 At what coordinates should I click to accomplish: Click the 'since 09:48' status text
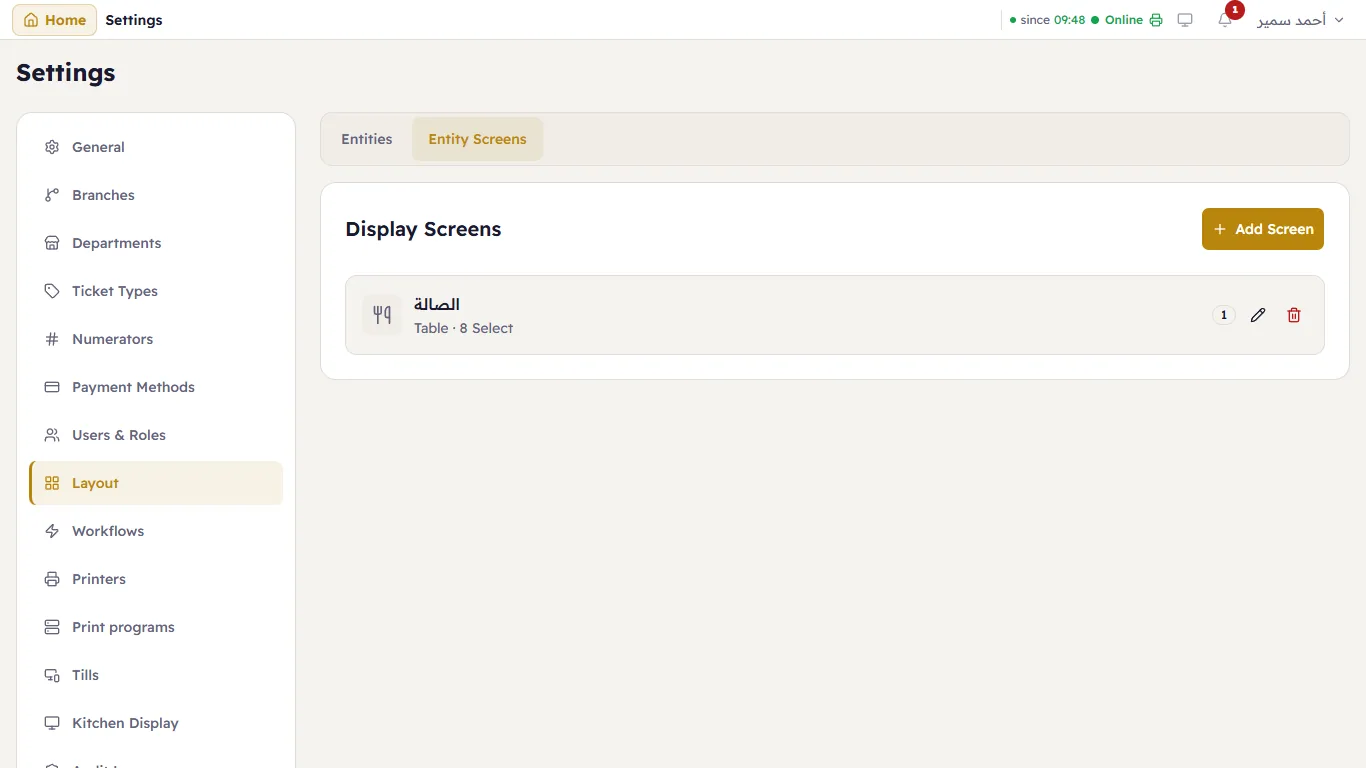(1053, 20)
